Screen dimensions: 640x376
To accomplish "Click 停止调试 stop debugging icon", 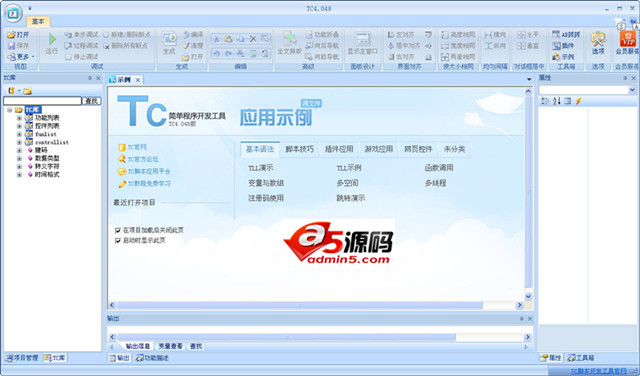I will pos(68,57).
